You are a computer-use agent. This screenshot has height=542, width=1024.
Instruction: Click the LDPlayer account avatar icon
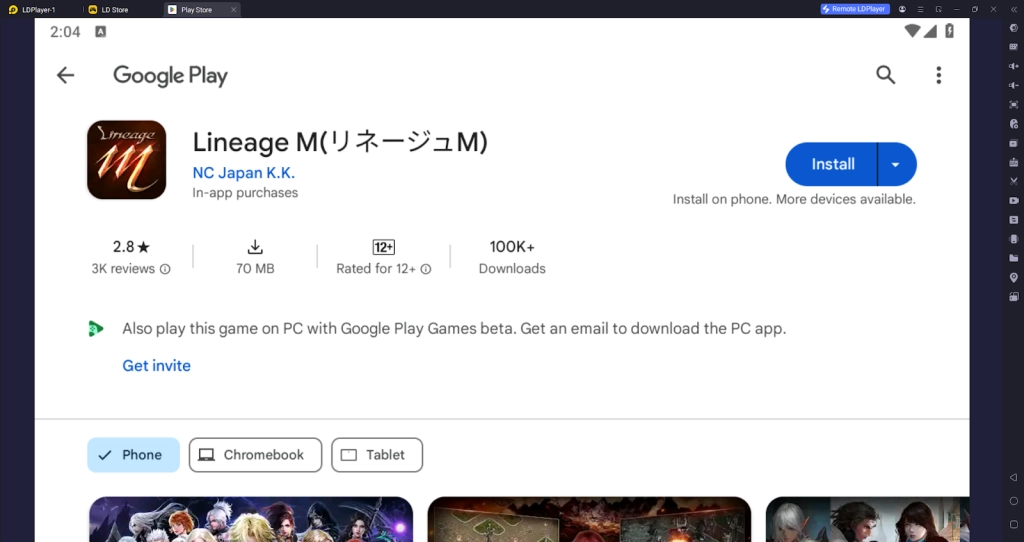(902, 9)
